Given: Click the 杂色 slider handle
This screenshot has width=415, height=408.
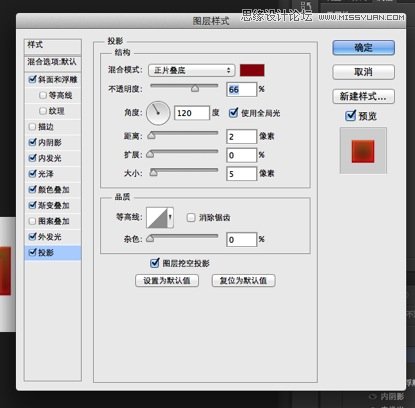Looking at the screenshot, I should (150, 238).
